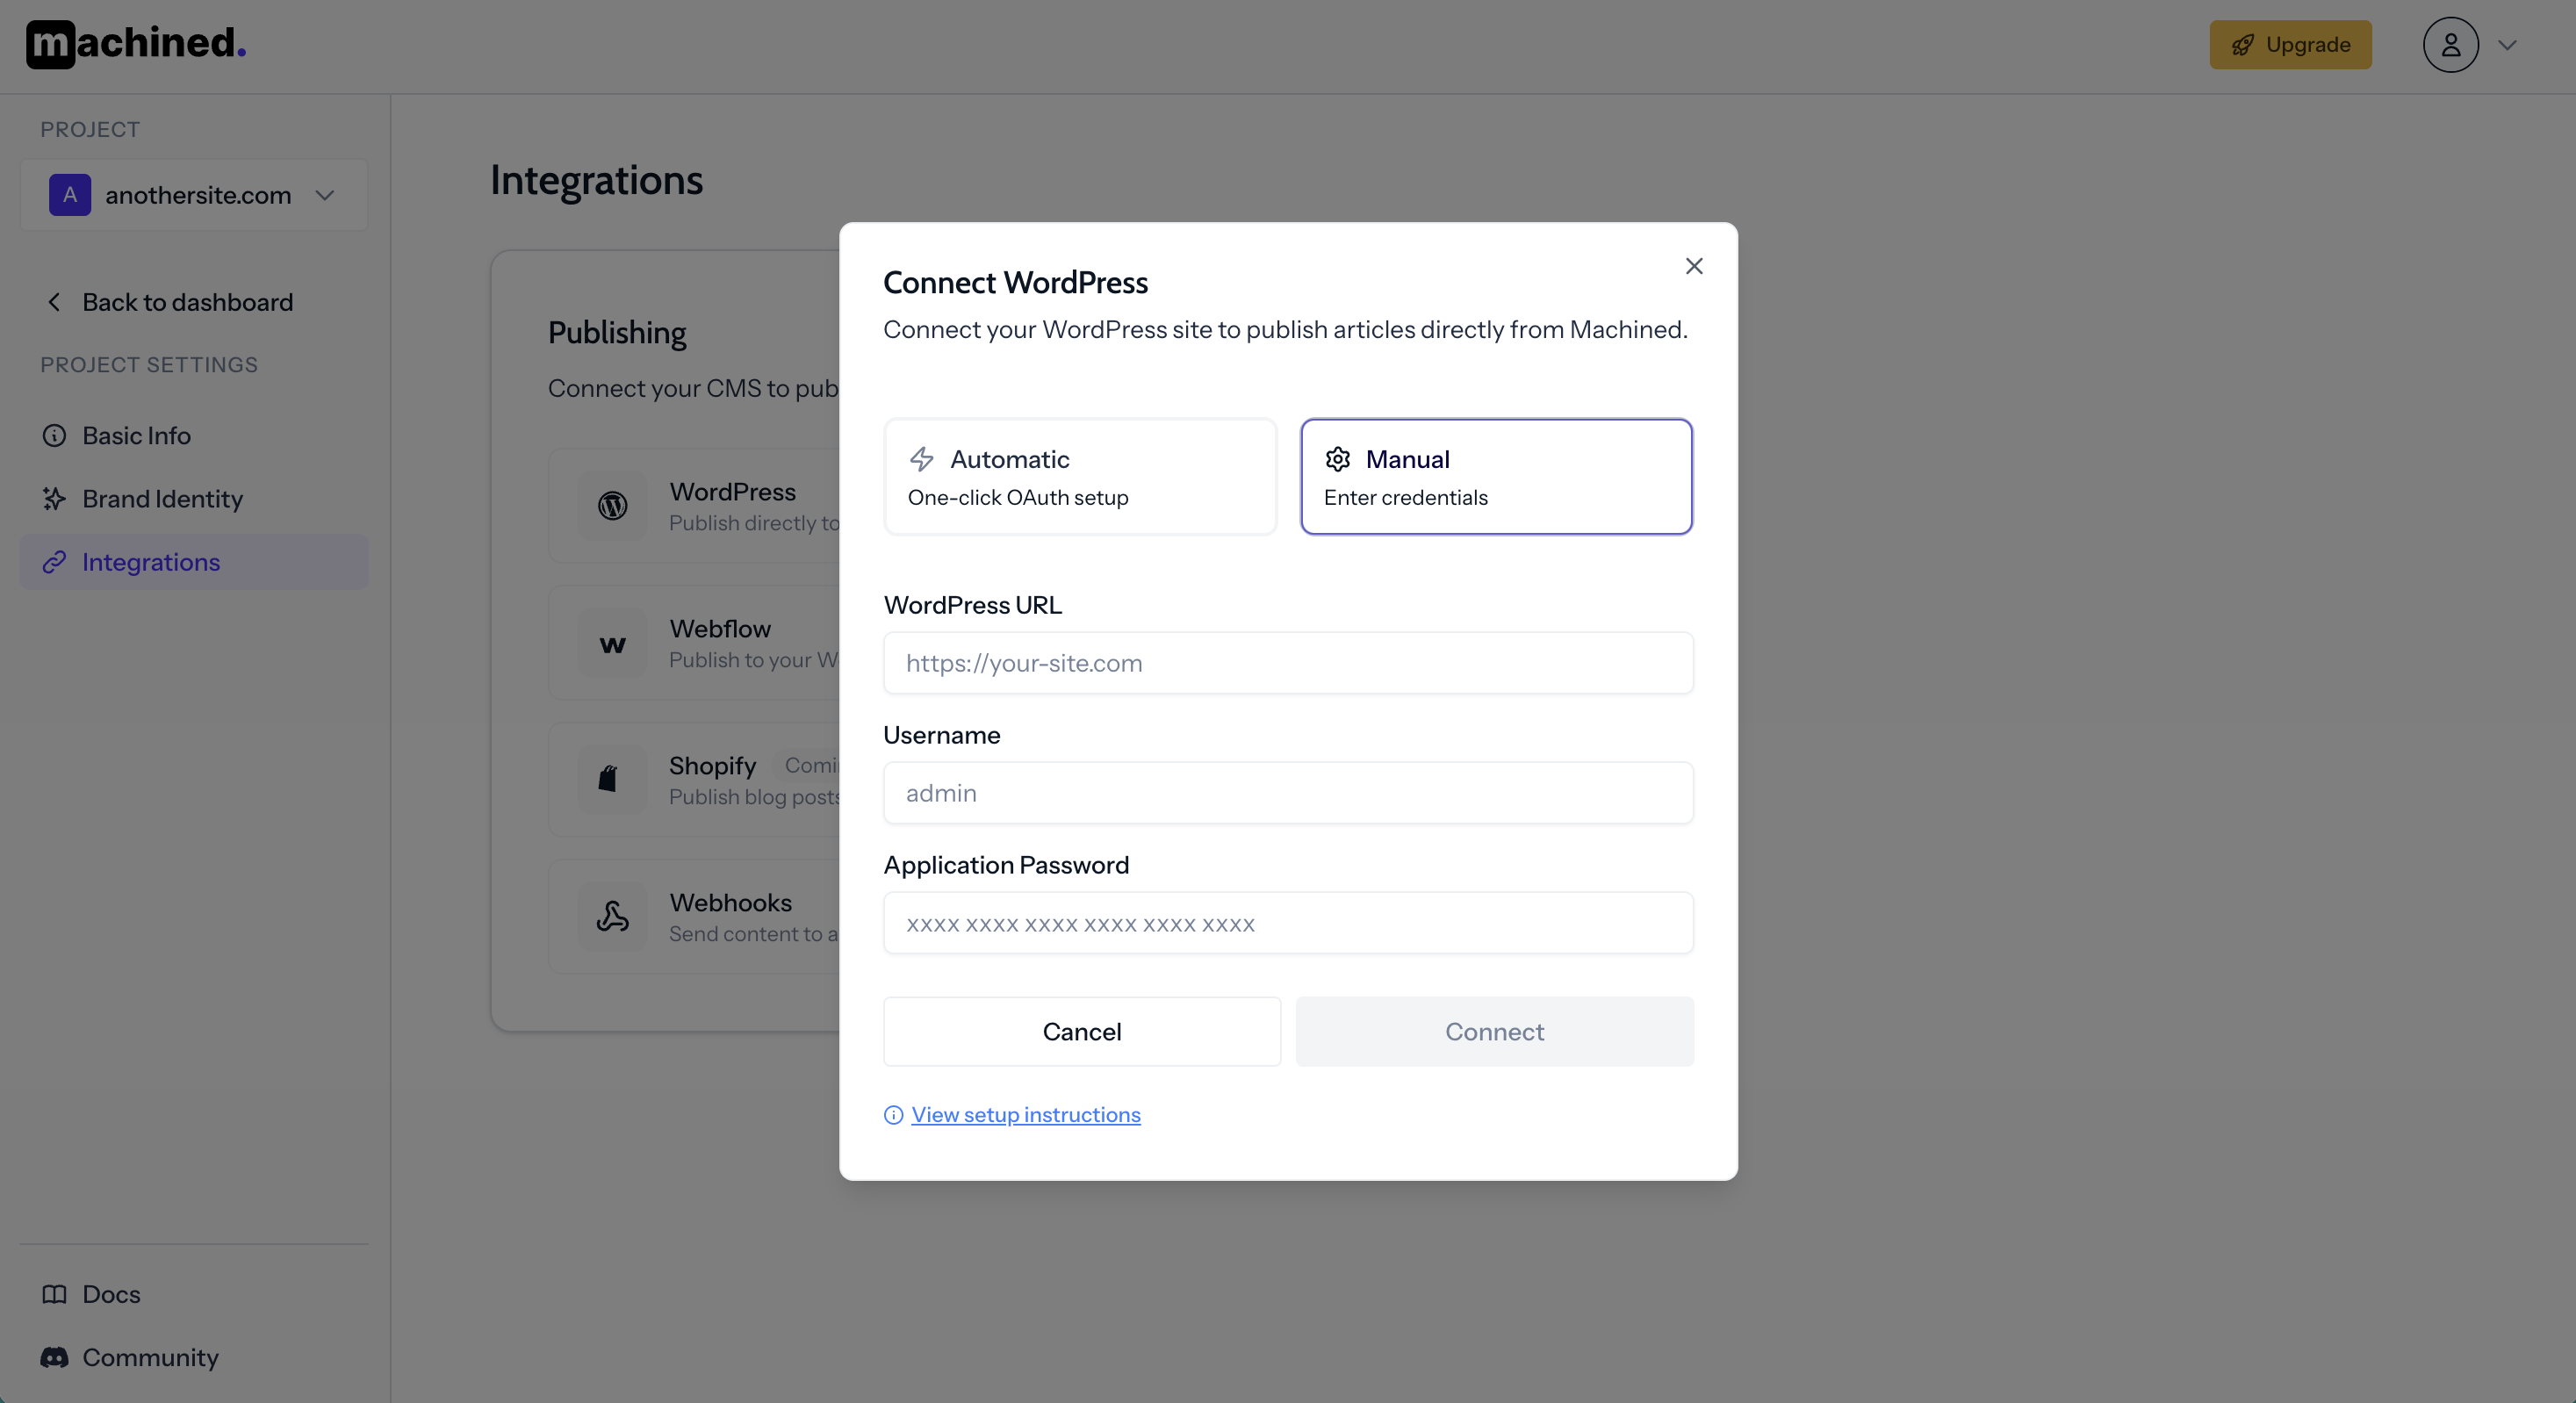Open Docs from the sidebar

click(111, 1294)
